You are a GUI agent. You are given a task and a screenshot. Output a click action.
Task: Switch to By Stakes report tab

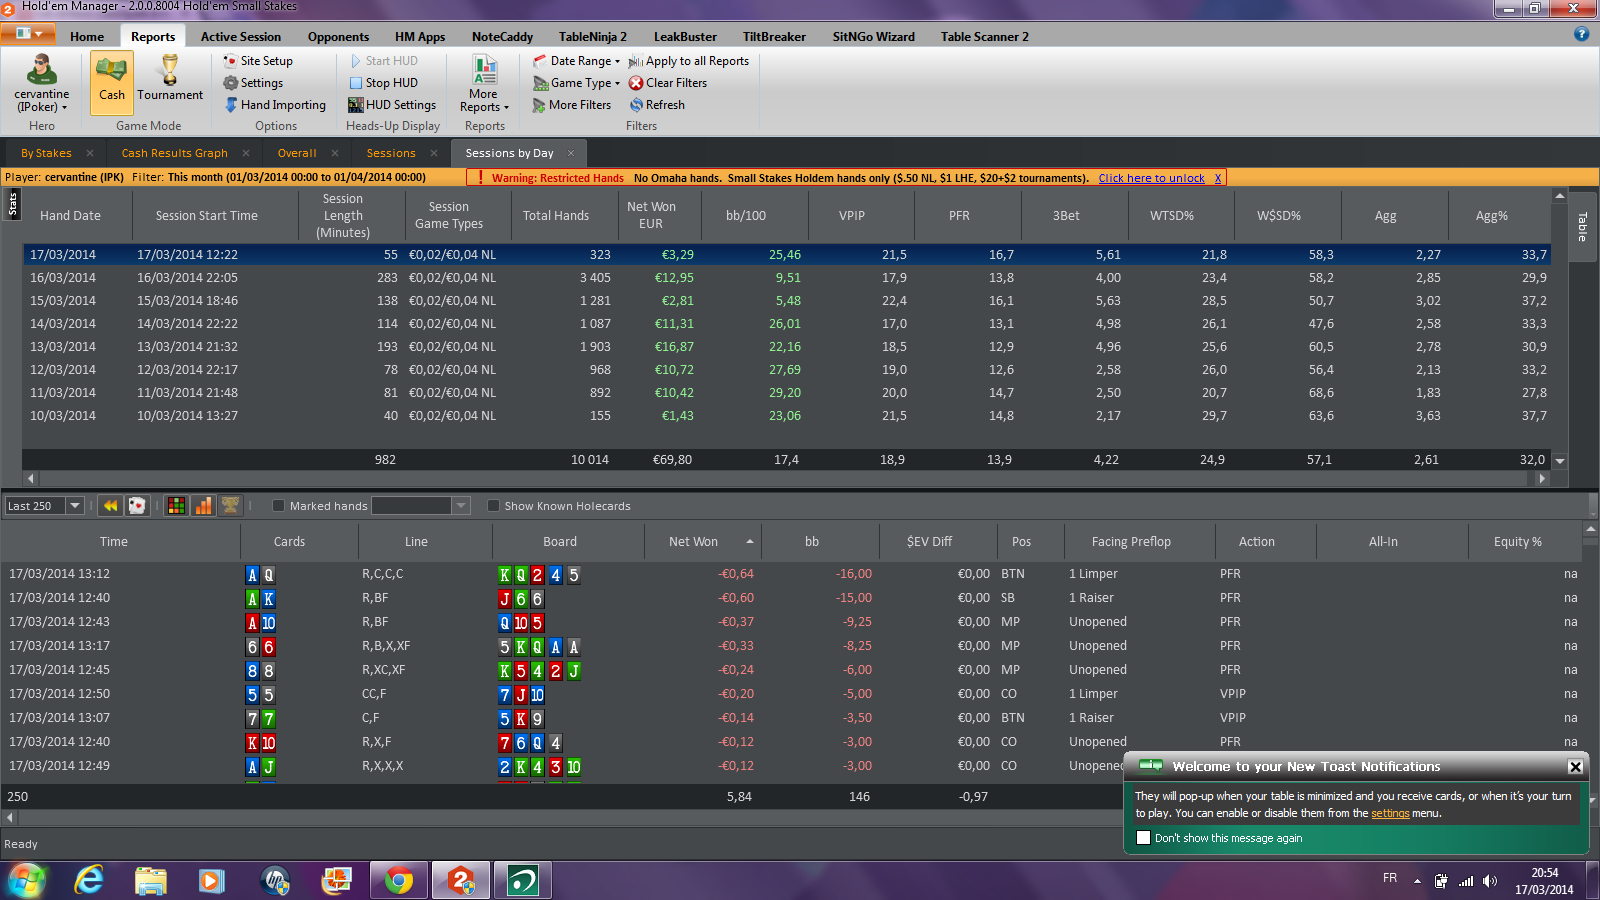[x=46, y=153]
